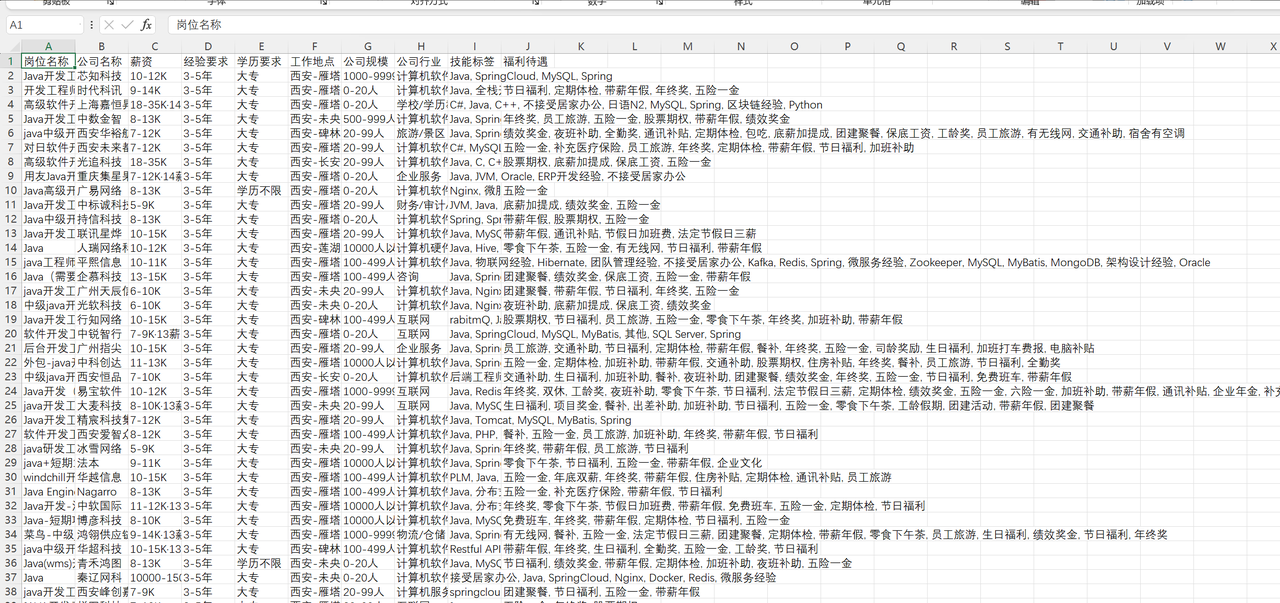
Task: Click the skills cell starting with Java, Hive
Action: tap(475, 248)
